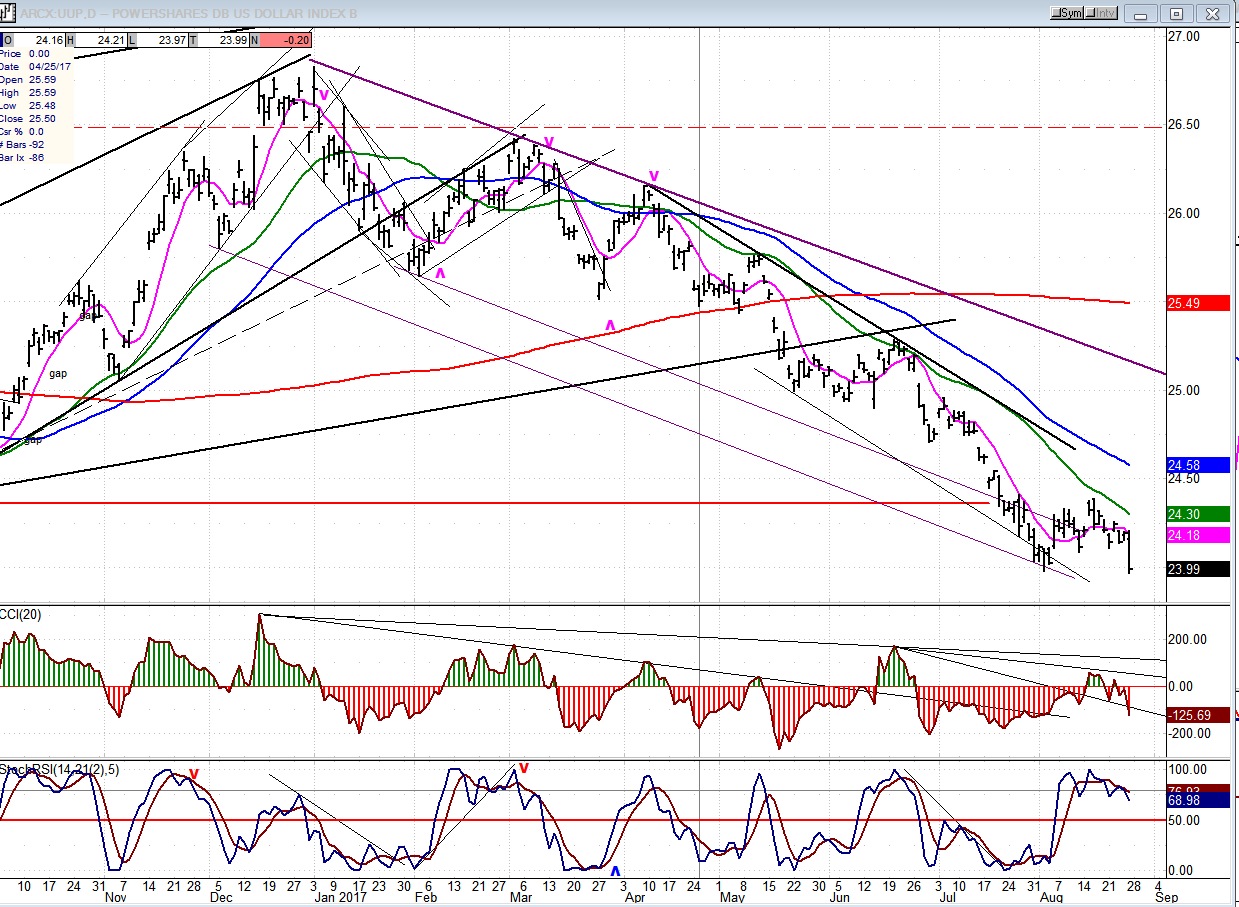1239x907 pixels.
Task: Click the Jan 2017 label on date axis
Action: coord(340,898)
